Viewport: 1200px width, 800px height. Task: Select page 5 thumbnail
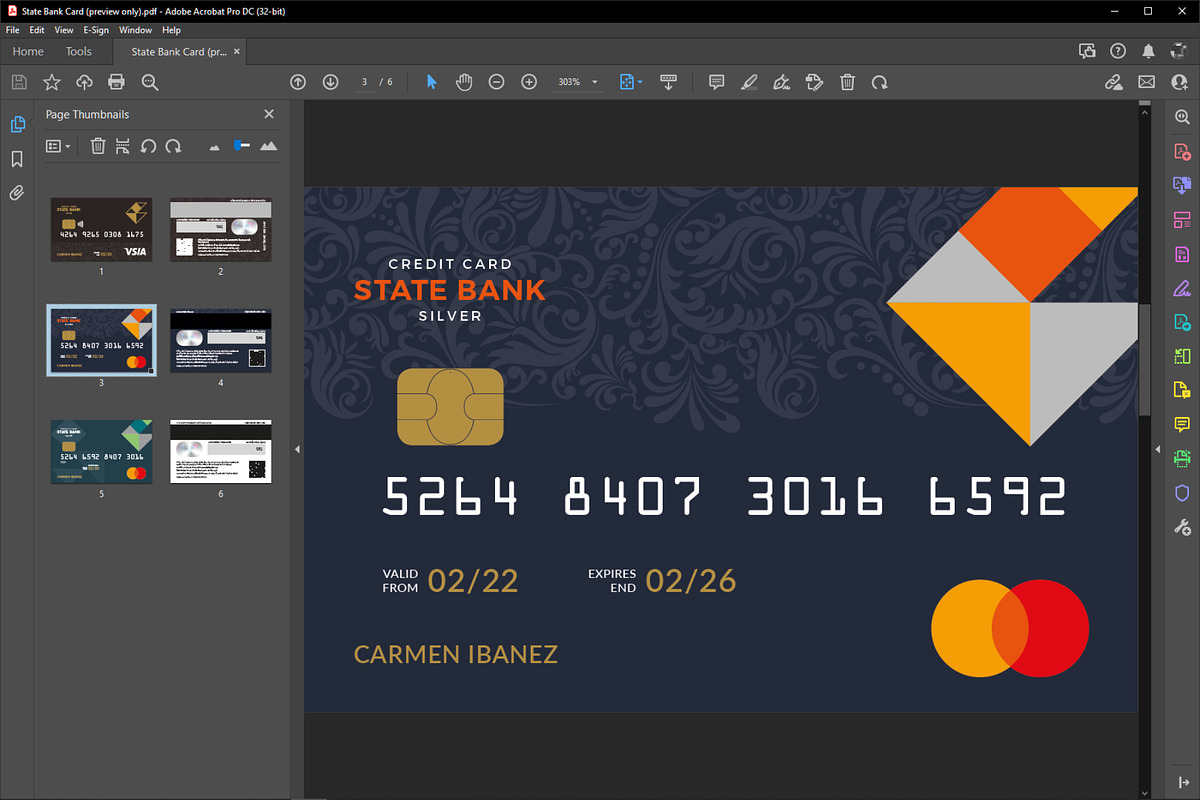click(101, 451)
